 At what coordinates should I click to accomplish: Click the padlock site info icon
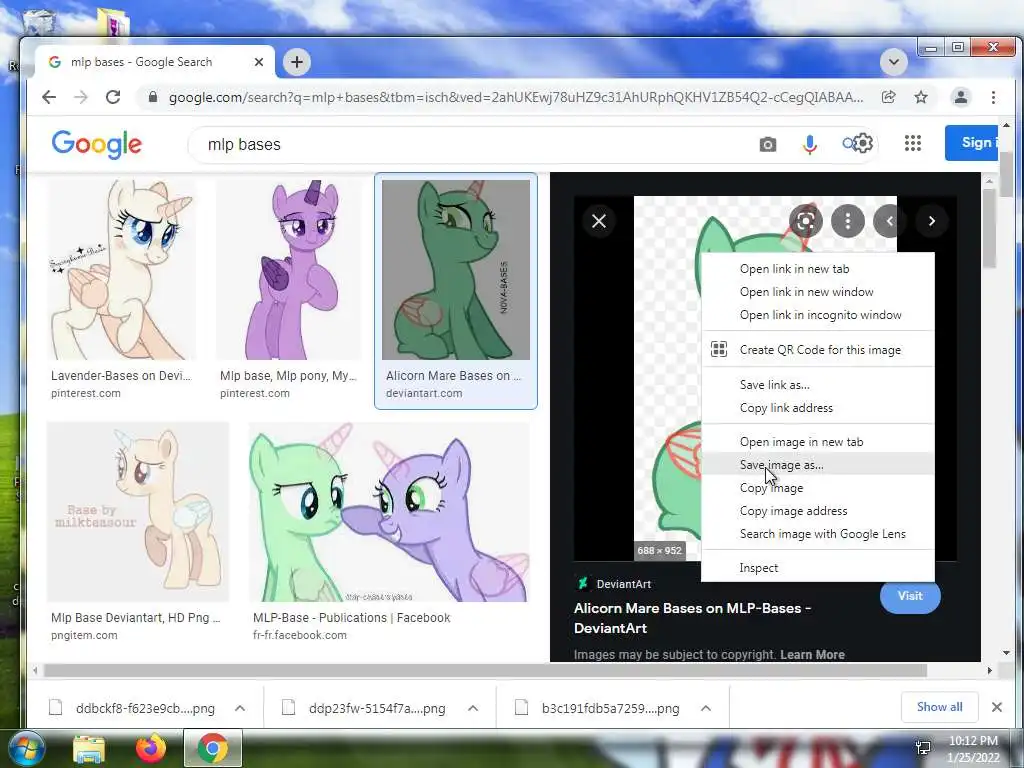153,97
